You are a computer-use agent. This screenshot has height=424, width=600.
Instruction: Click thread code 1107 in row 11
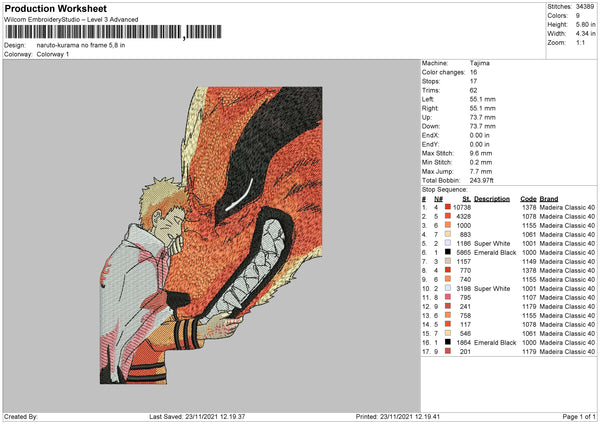(529, 297)
